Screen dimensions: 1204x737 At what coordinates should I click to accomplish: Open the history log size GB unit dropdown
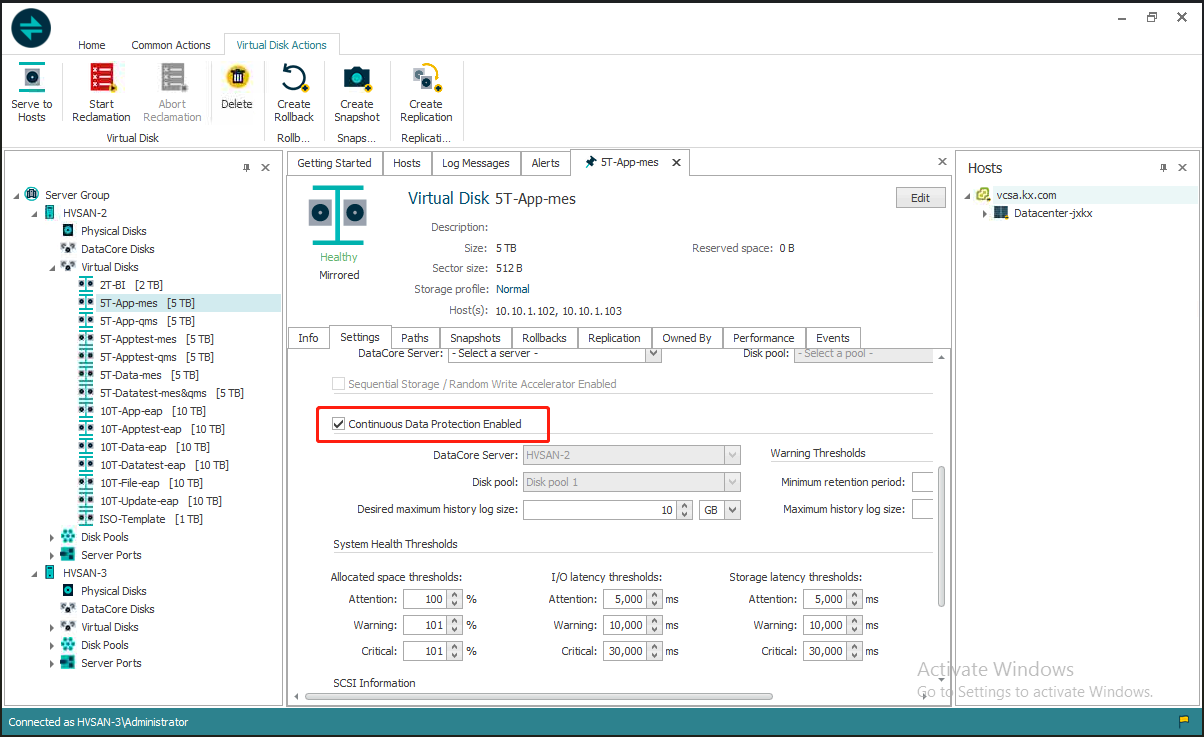733,510
